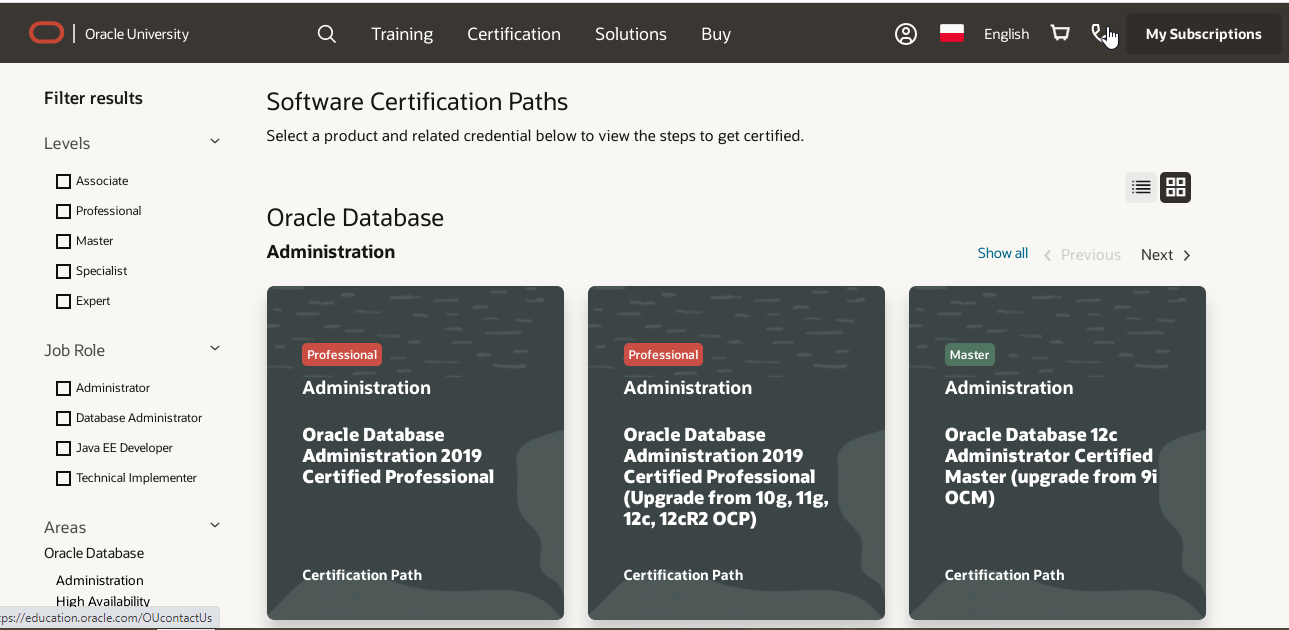Switch to list view icon
The height and width of the screenshot is (630, 1289).
(1141, 187)
